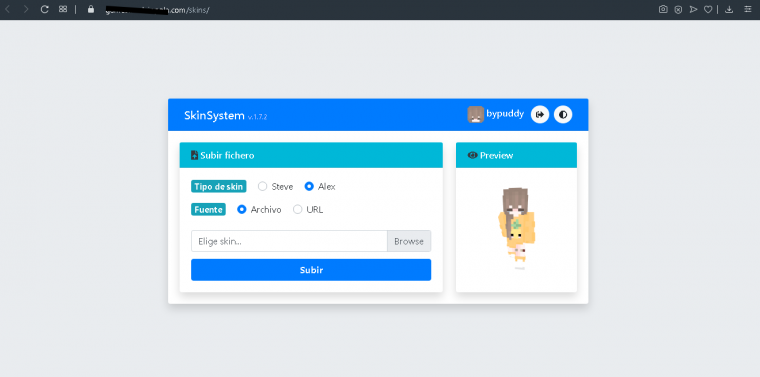Choose Archivo as the source

point(241,210)
